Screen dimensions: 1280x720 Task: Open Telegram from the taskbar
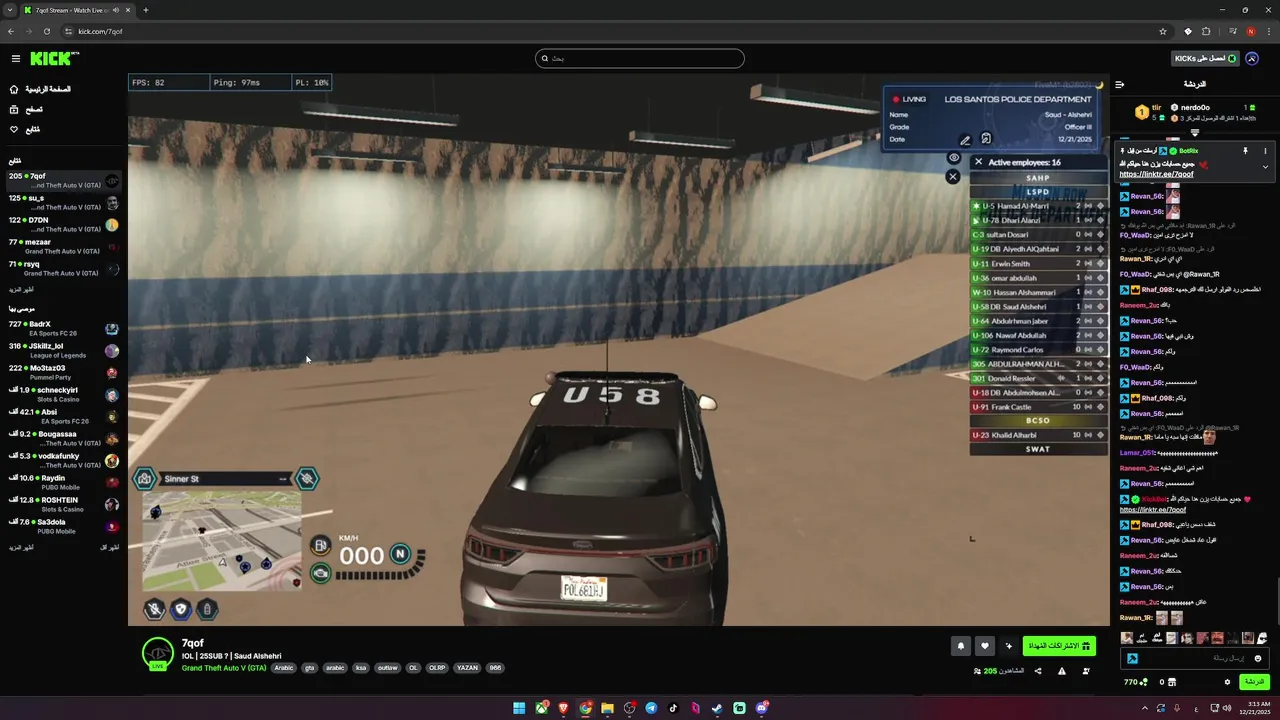pos(651,708)
